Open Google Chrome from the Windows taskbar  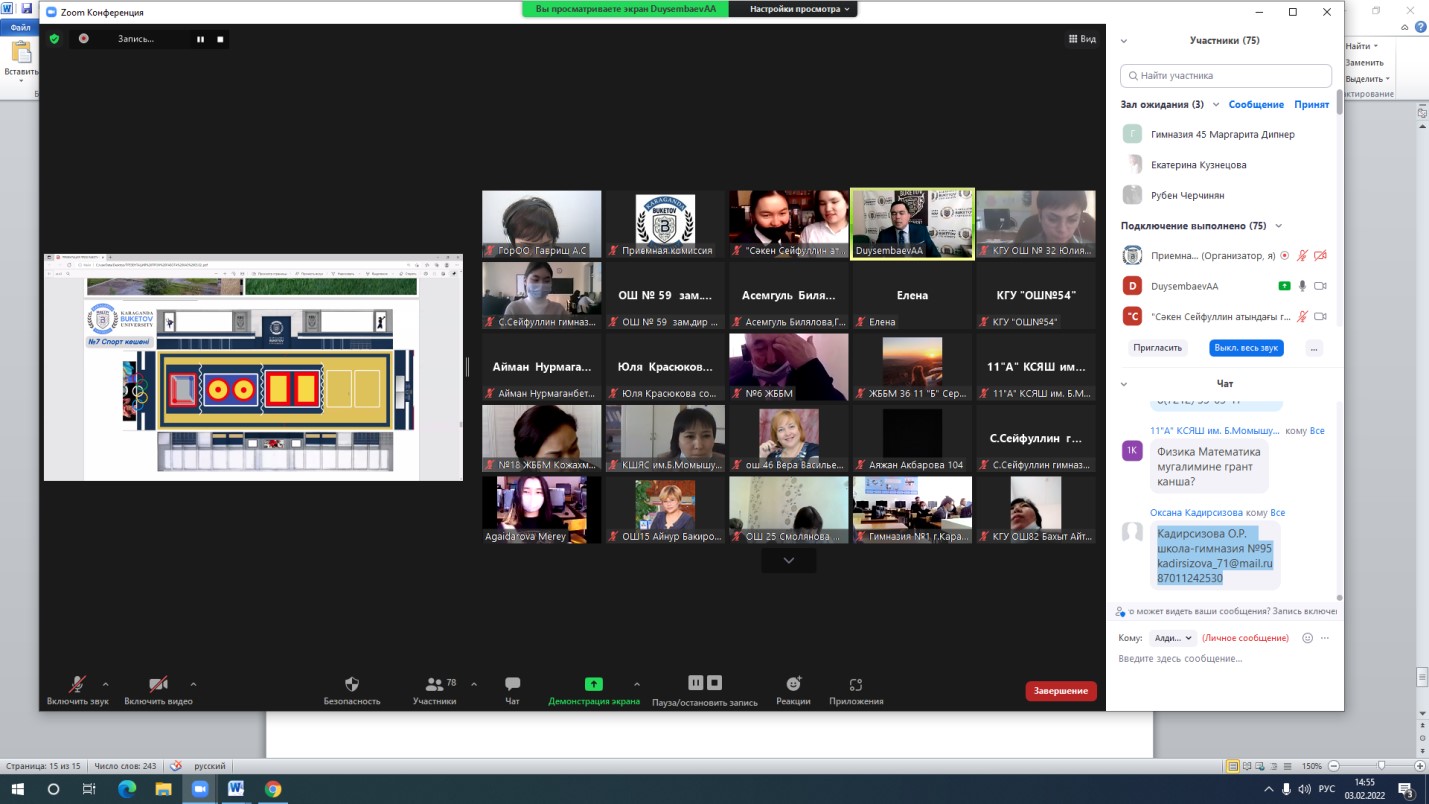coord(272,789)
